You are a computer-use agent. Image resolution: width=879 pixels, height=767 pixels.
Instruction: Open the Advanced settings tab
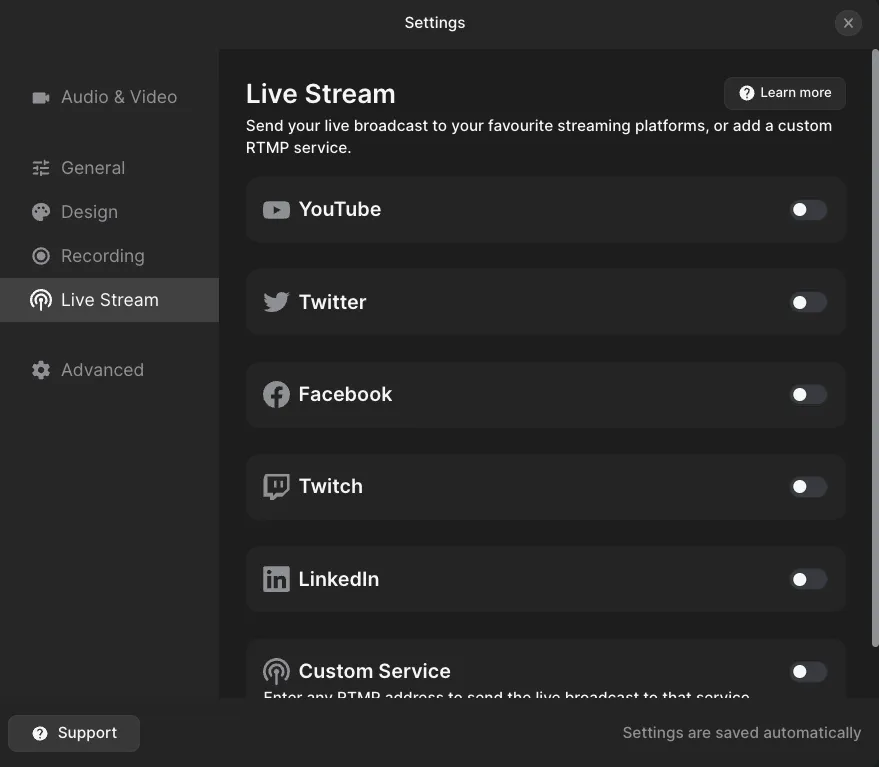[109, 370]
